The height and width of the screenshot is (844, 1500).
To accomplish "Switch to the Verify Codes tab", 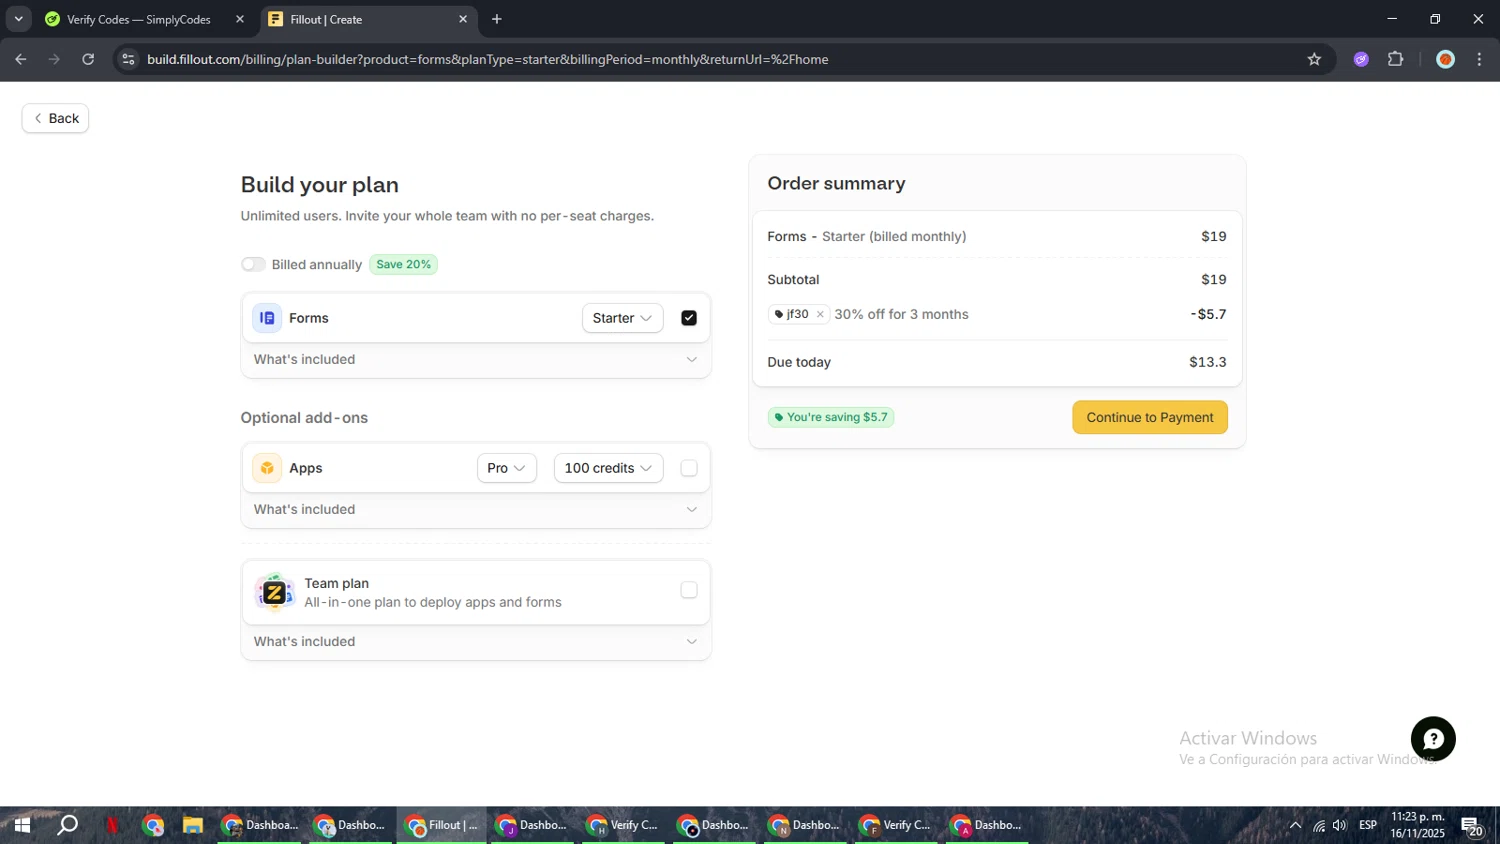I will (138, 19).
